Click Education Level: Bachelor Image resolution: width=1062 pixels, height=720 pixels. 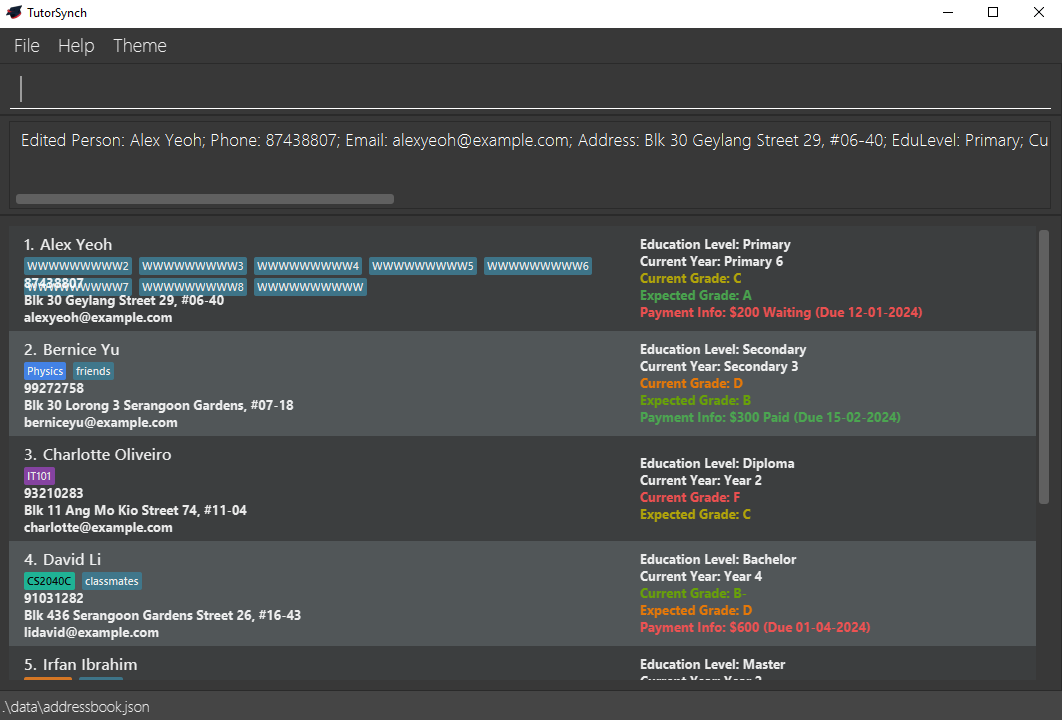tap(718, 559)
